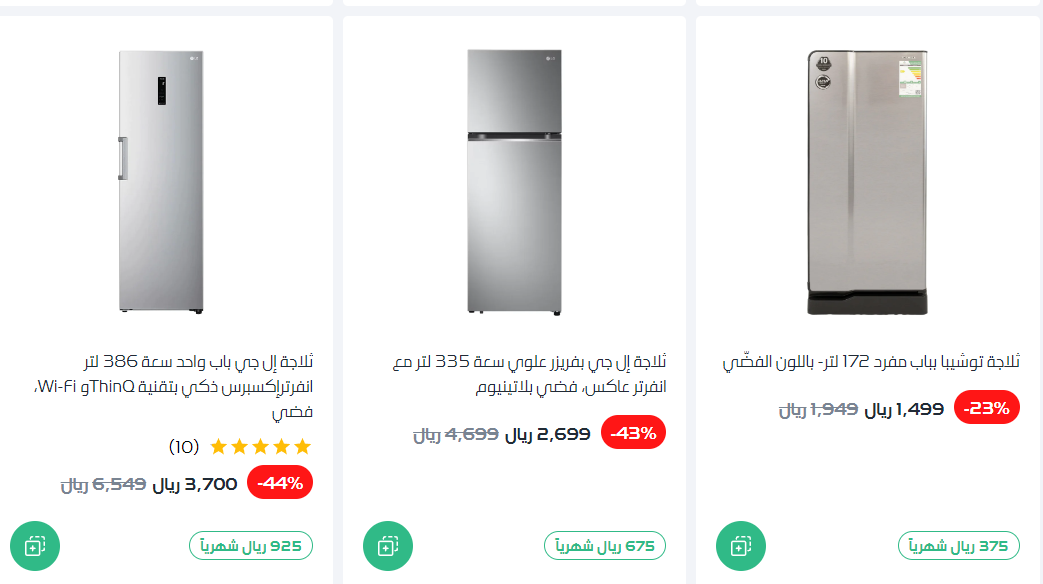Open LG 335 liter top-freezer title link
Viewport: 1043px width, 584px height.
coord(529,373)
